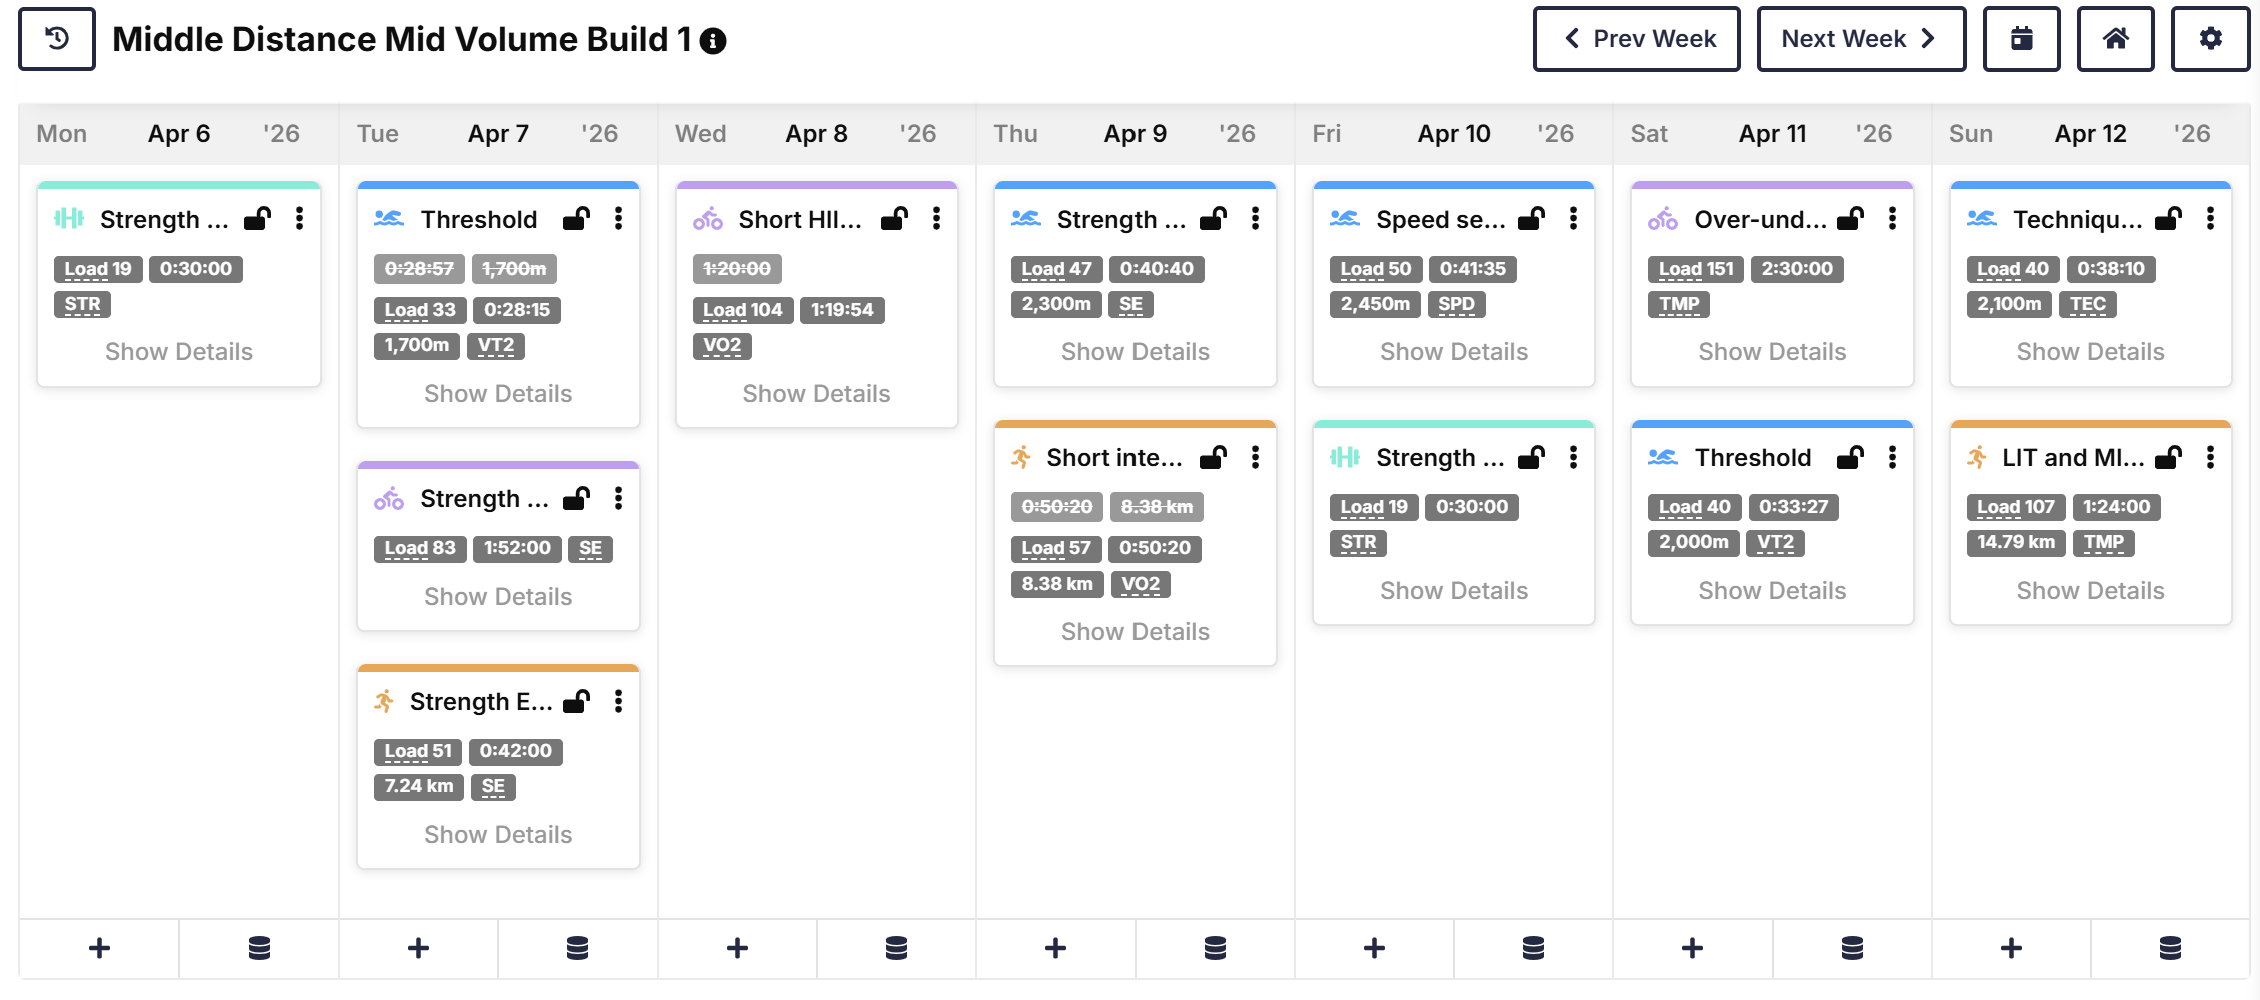Open three-dot menu for LIT and MIT run
Screen dimensions: 2260x1000
pyautogui.click(x=2210, y=458)
